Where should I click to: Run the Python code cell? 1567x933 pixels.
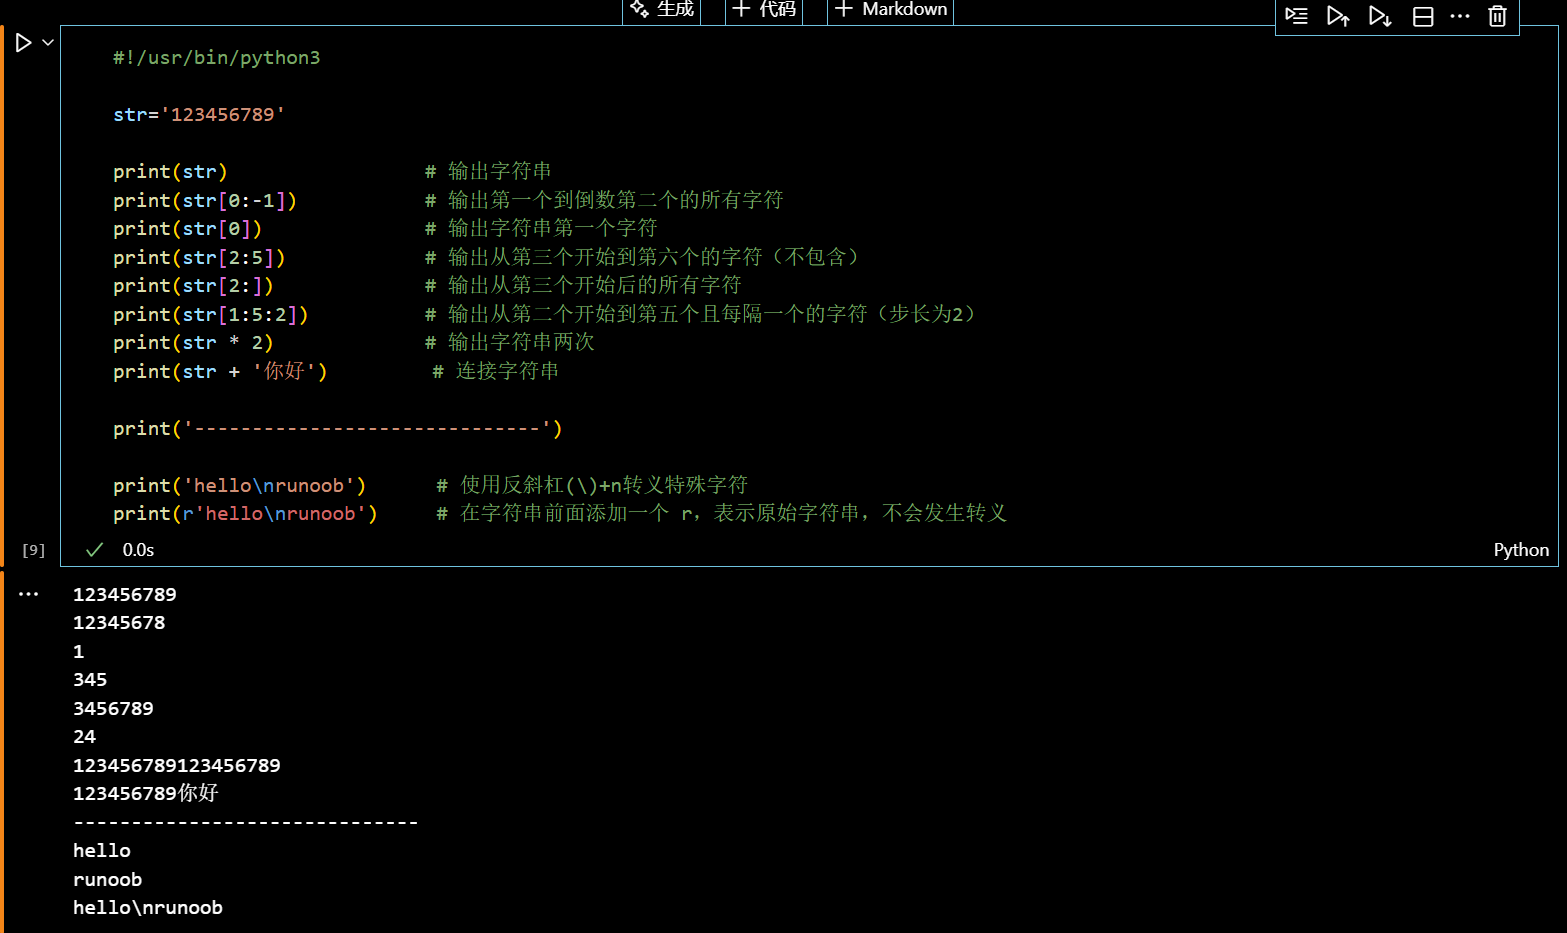pos(25,42)
